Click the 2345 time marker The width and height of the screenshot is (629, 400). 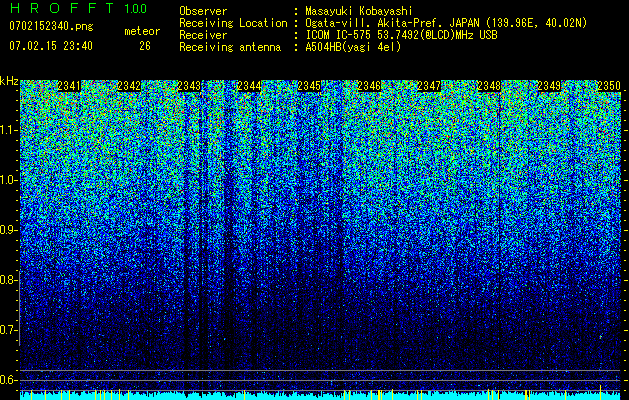pyautogui.click(x=309, y=86)
